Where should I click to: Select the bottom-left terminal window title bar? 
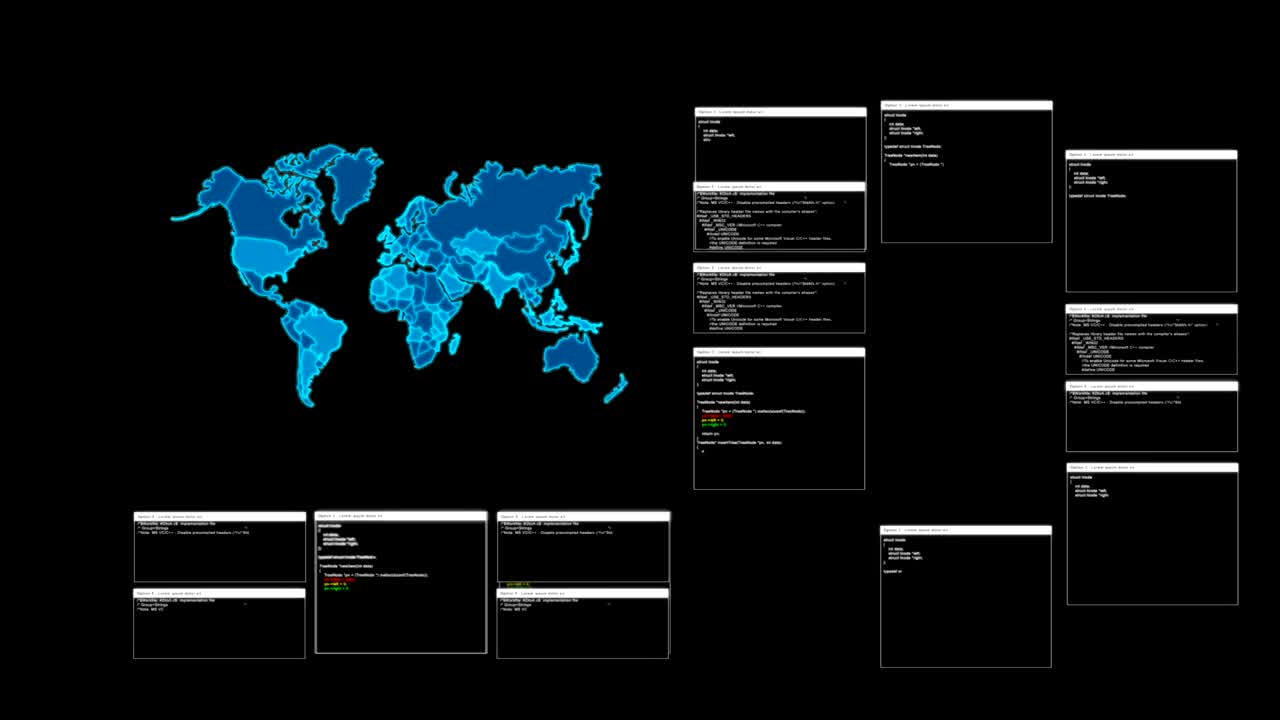(x=218, y=517)
